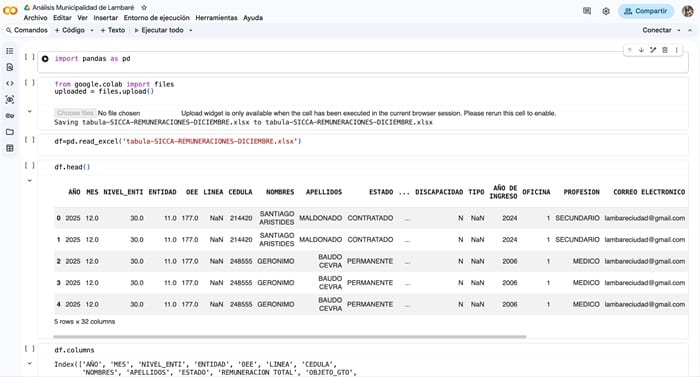Image resolution: width=700 pixels, height=377 pixels.
Task: Click PERMANENTE in row 2
Action: pyautogui.click(x=370, y=261)
